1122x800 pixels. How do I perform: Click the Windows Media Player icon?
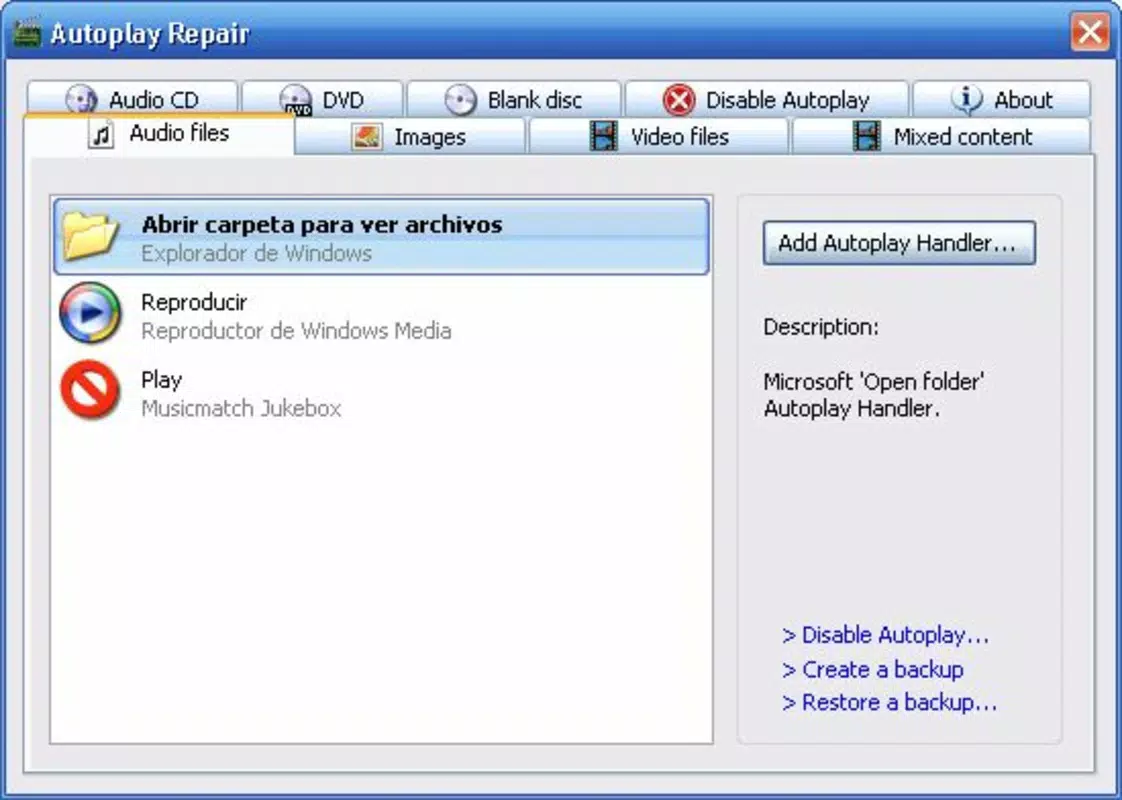point(90,313)
